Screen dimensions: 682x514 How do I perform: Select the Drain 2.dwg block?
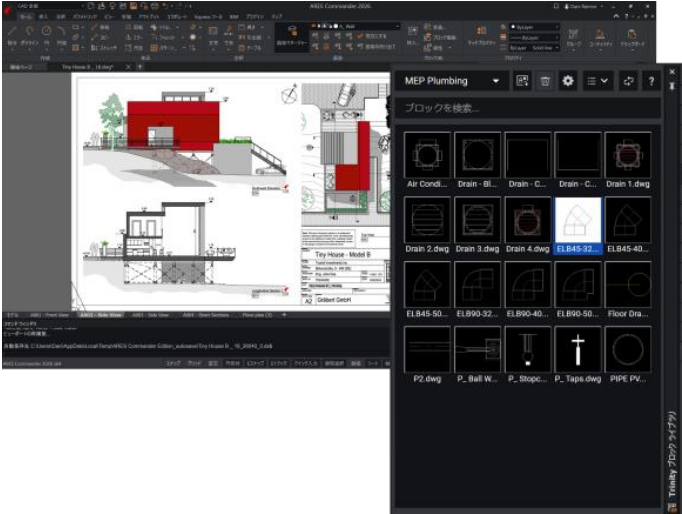tap(427, 222)
